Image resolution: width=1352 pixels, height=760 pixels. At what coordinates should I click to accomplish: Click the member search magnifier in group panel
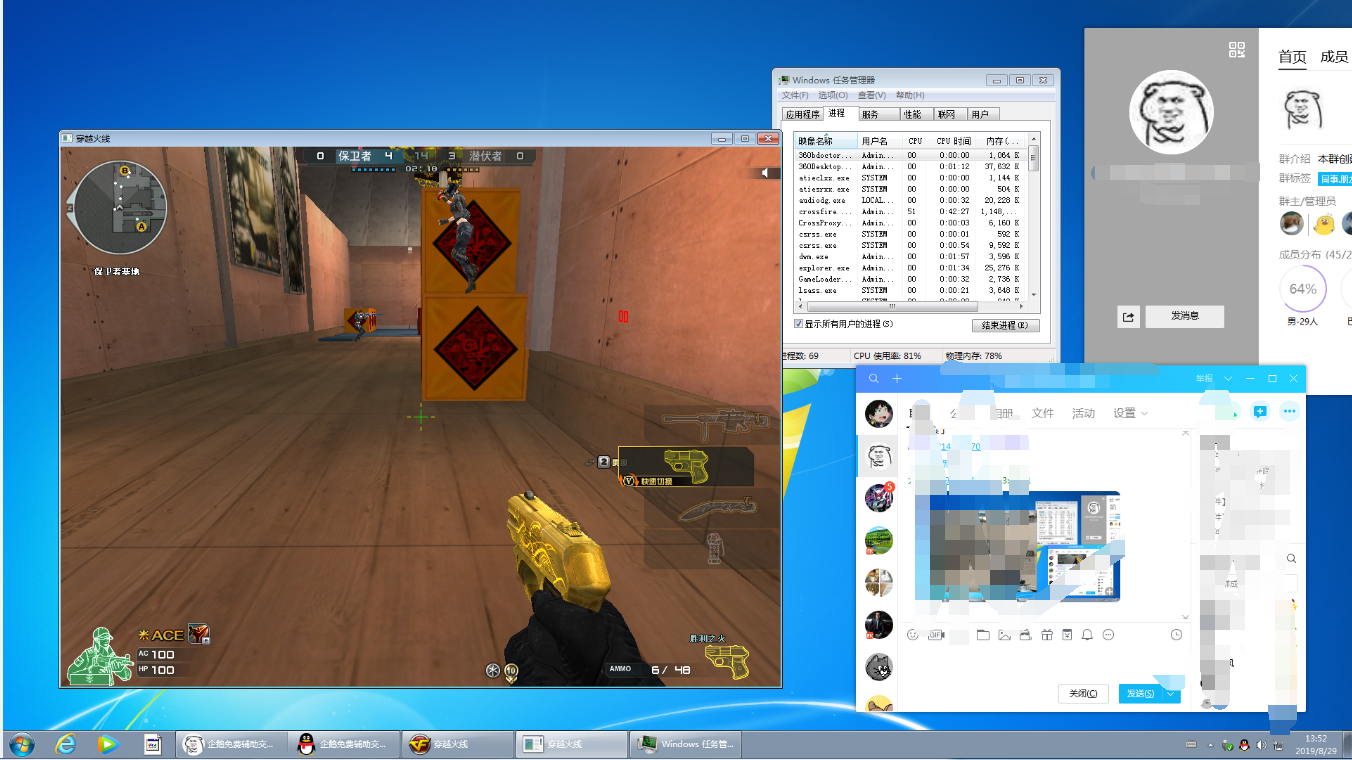(1291, 559)
